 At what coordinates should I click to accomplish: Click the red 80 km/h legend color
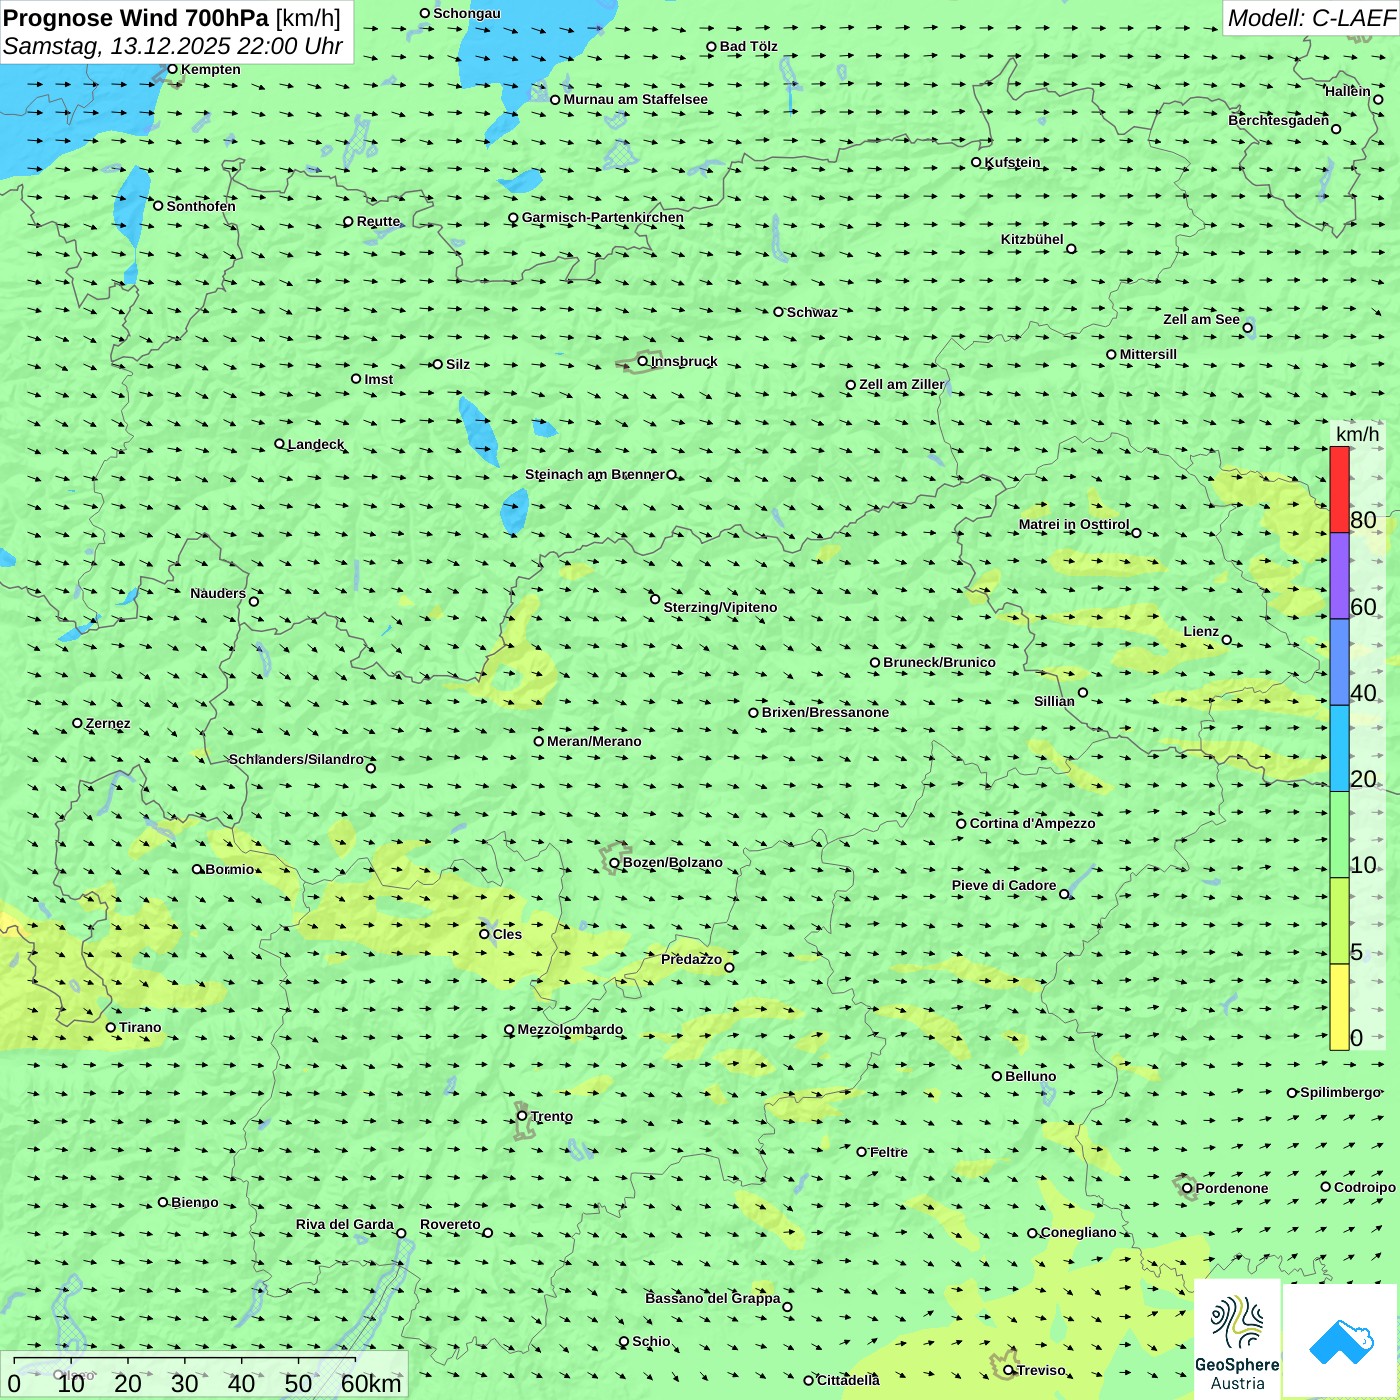(x=1339, y=489)
